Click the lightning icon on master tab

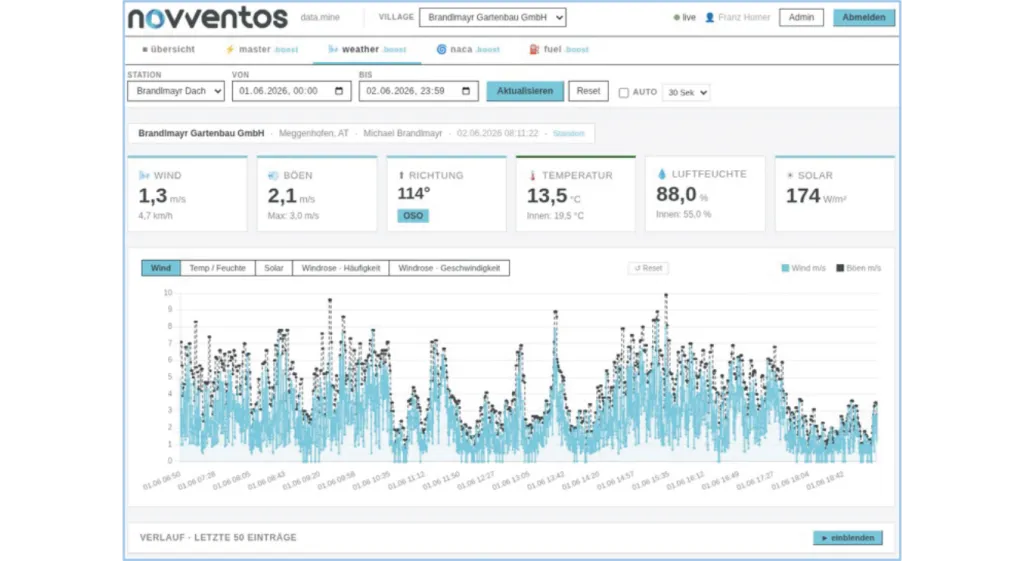[x=230, y=50]
